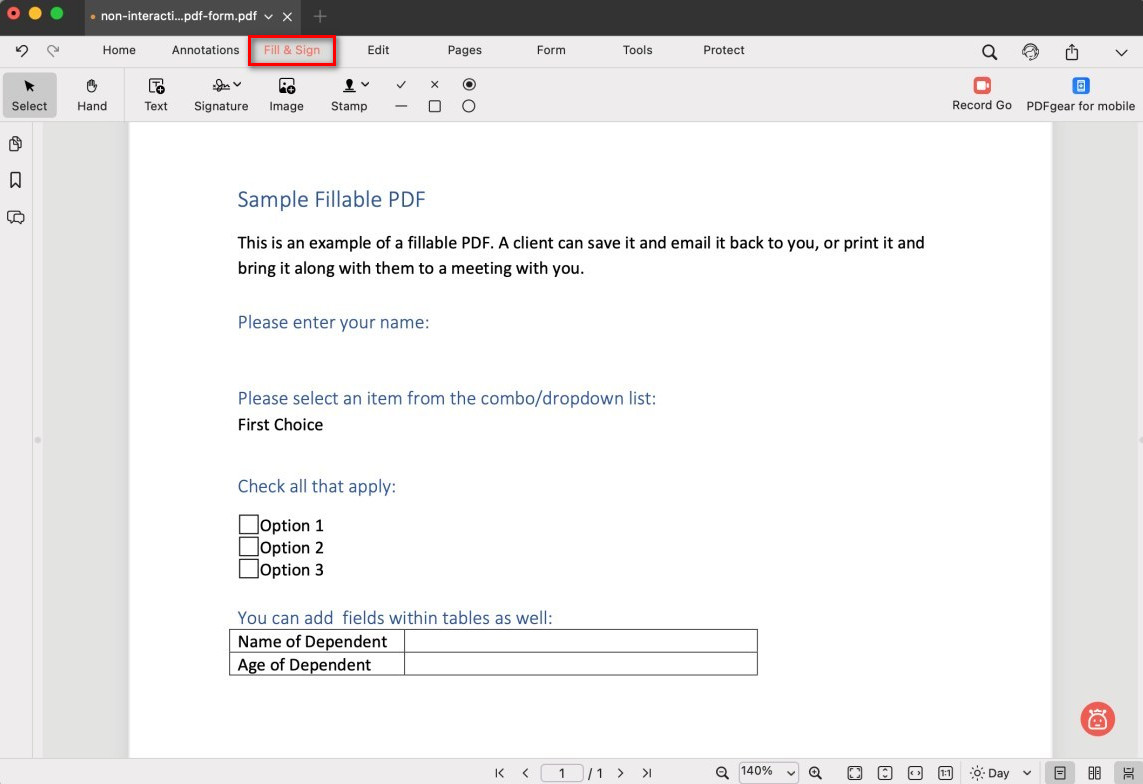Check the Option 1 checkbox
1143x784 pixels.
click(248, 524)
